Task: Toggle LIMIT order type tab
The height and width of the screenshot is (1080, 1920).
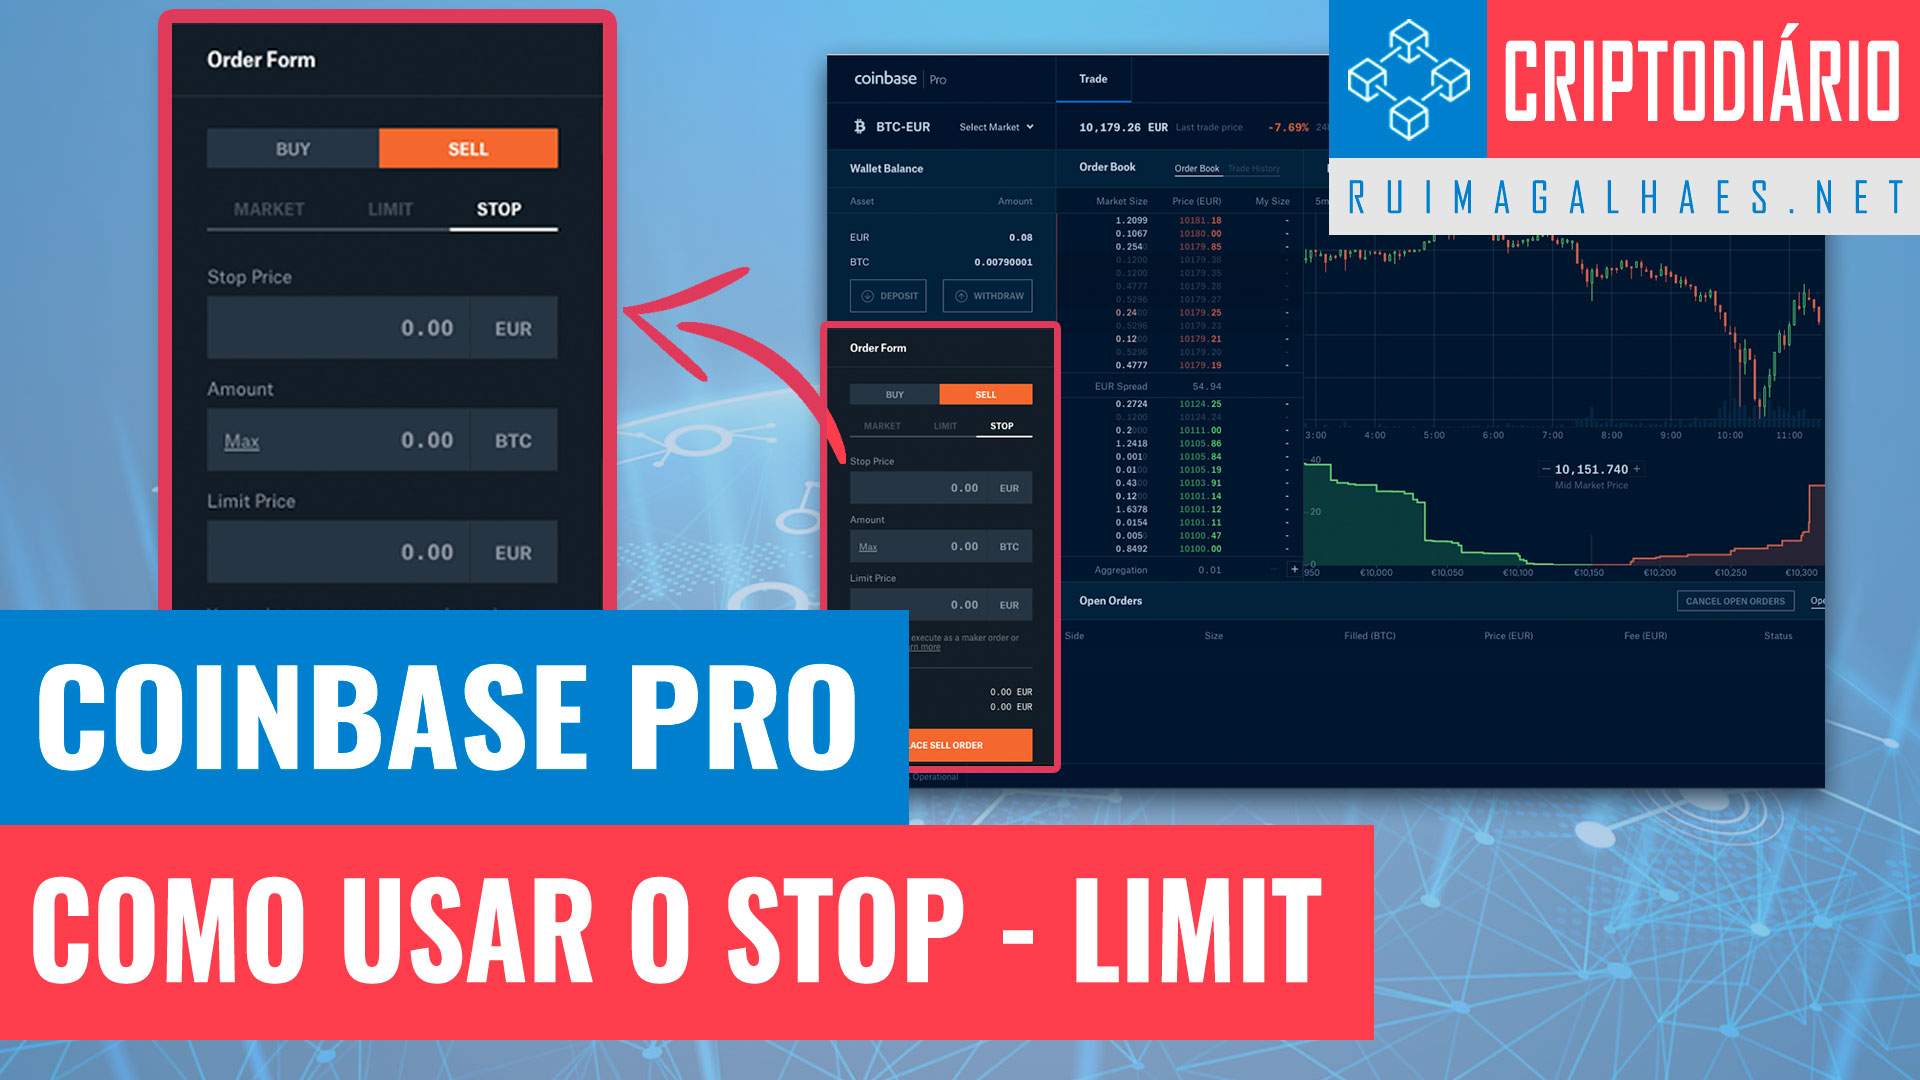Action: pyautogui.click(x=381, y=210)
